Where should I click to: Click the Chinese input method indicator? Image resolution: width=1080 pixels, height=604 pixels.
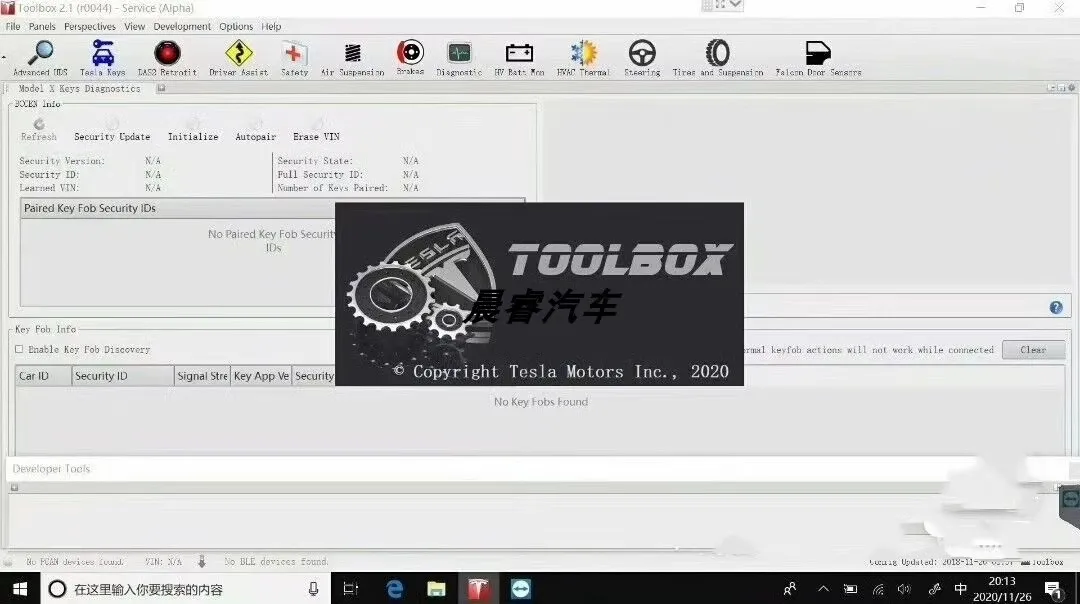coord(960,589)
